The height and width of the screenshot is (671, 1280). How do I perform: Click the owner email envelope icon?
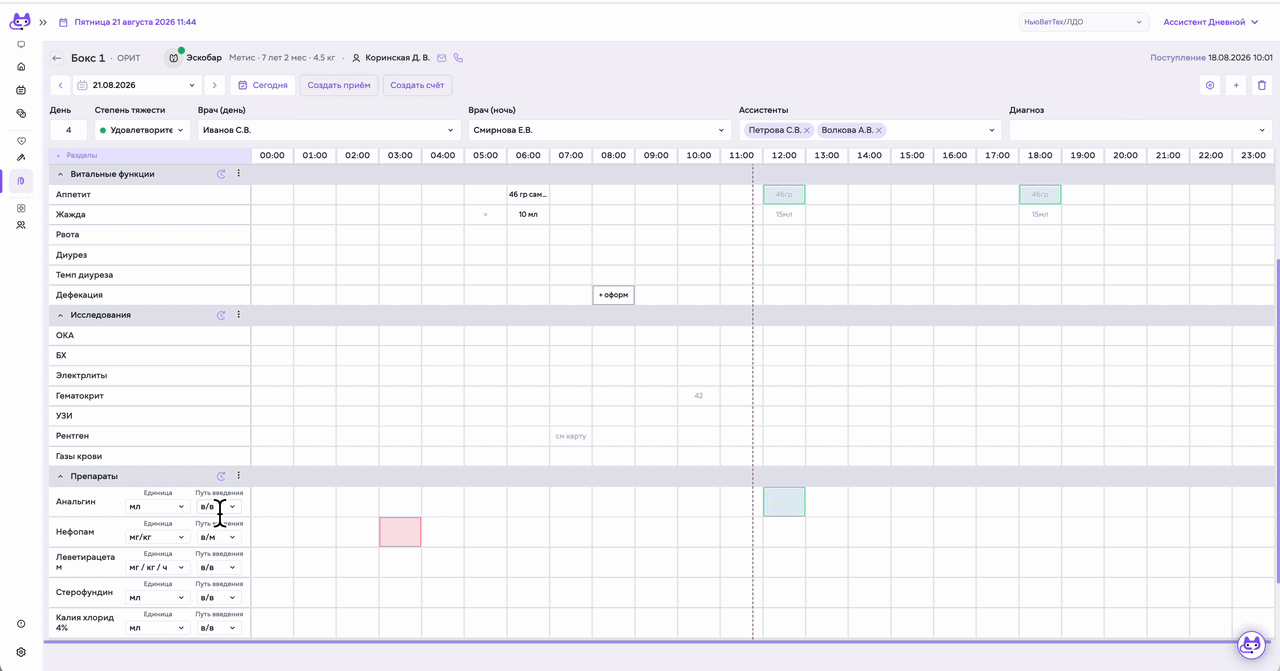[441, 58]
